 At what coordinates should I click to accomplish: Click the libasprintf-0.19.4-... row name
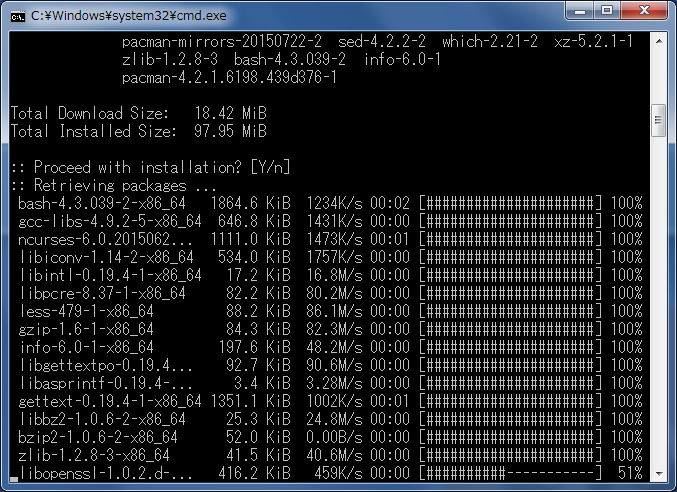[x=106, y=383]
